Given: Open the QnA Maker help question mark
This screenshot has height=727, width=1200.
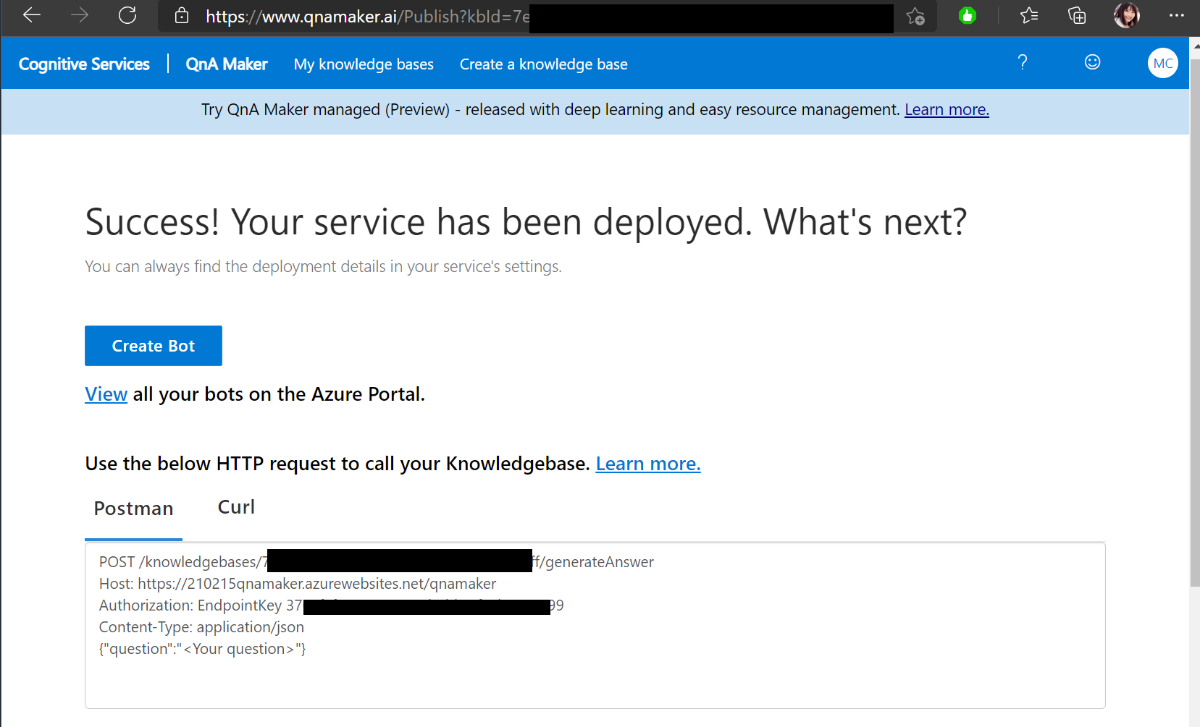Looking at the screenshot, I should click(1022, 62).
